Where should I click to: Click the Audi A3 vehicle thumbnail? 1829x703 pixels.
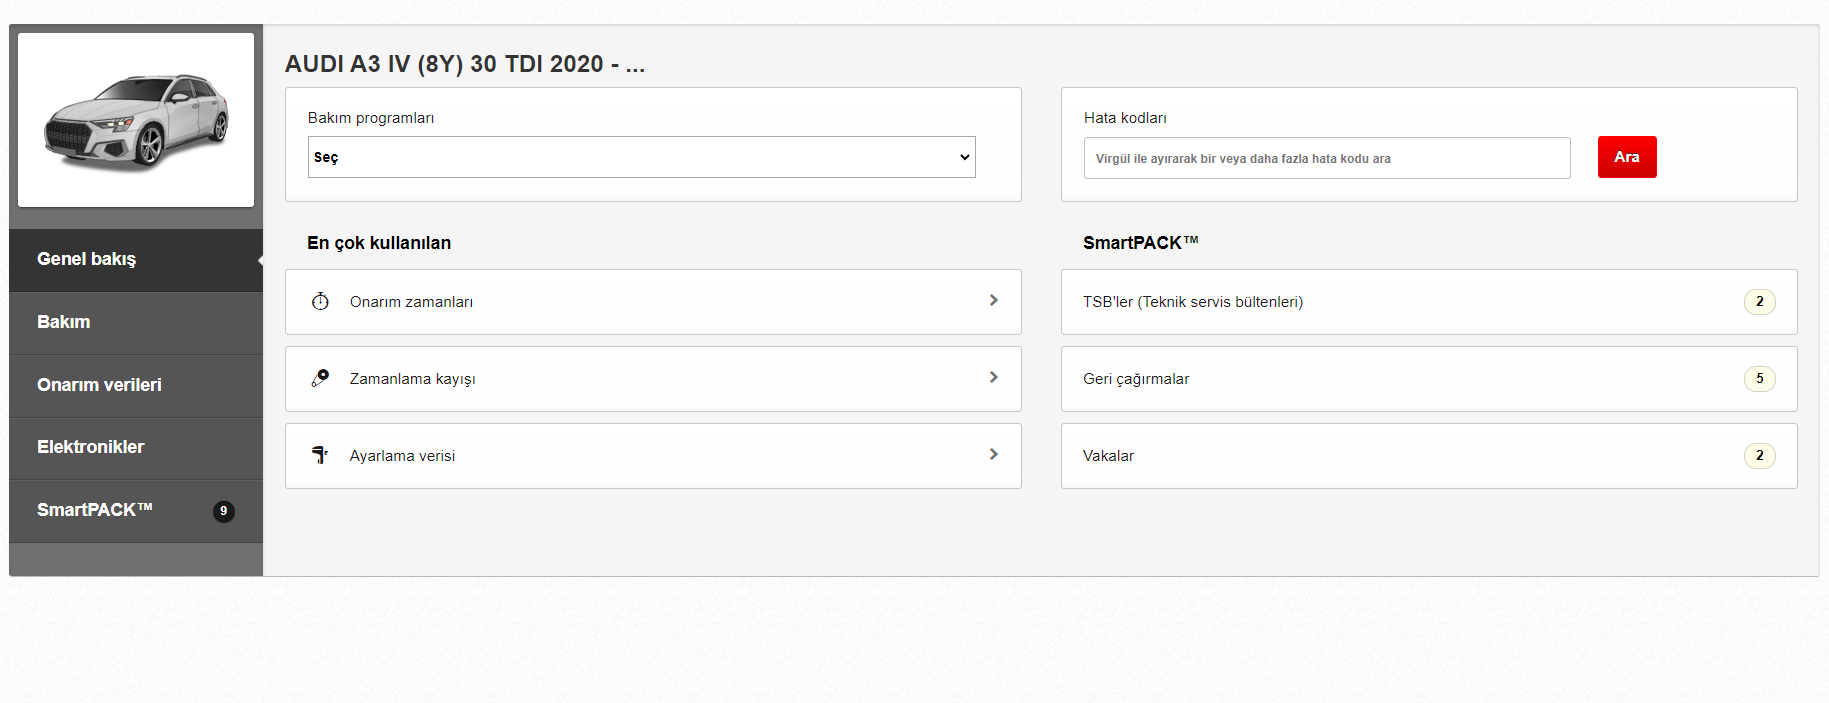coord(136,120)
